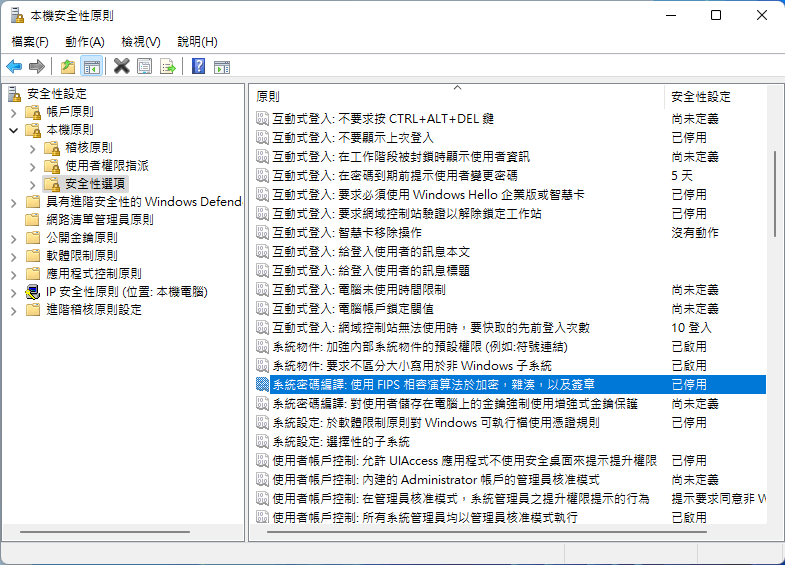Click the policy list vertical scrollbar thumb
The height and width of the screenshot is (565, 785).
tap(775, 195)
